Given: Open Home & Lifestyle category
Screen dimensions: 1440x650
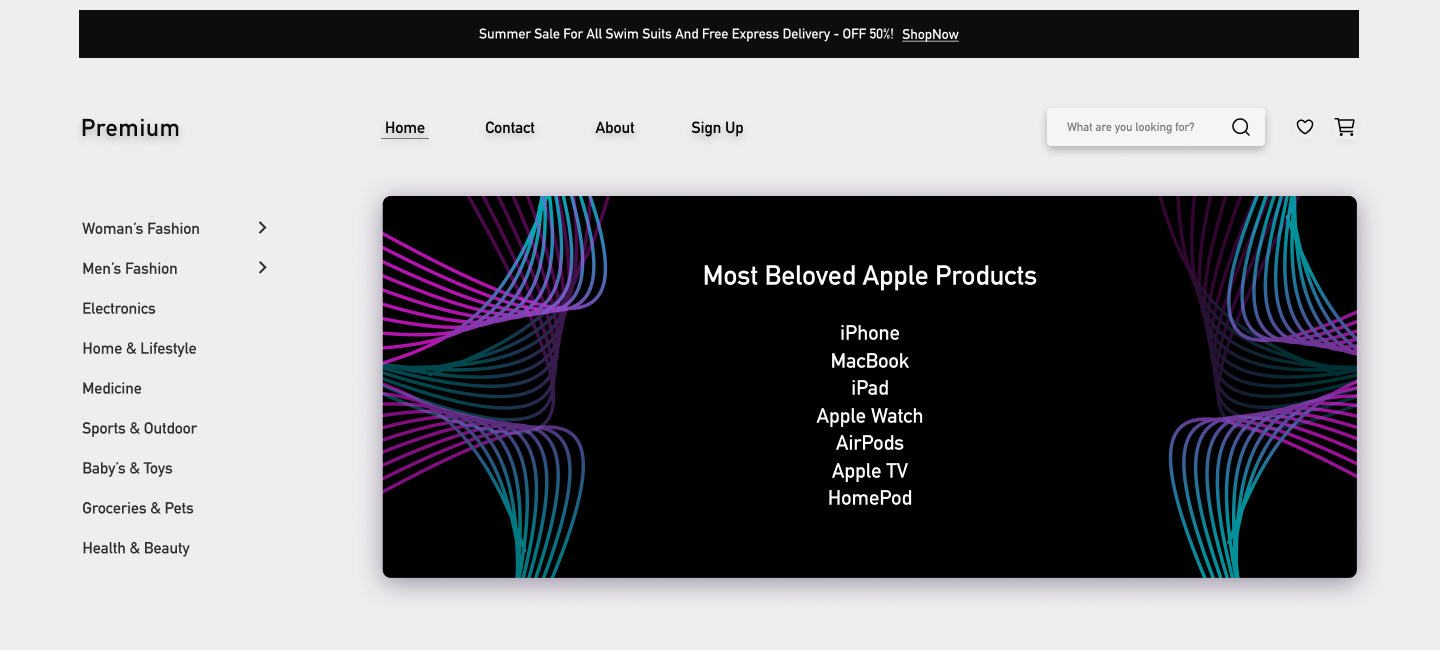Looking at the screenshot, I should (x=139, y=349).
